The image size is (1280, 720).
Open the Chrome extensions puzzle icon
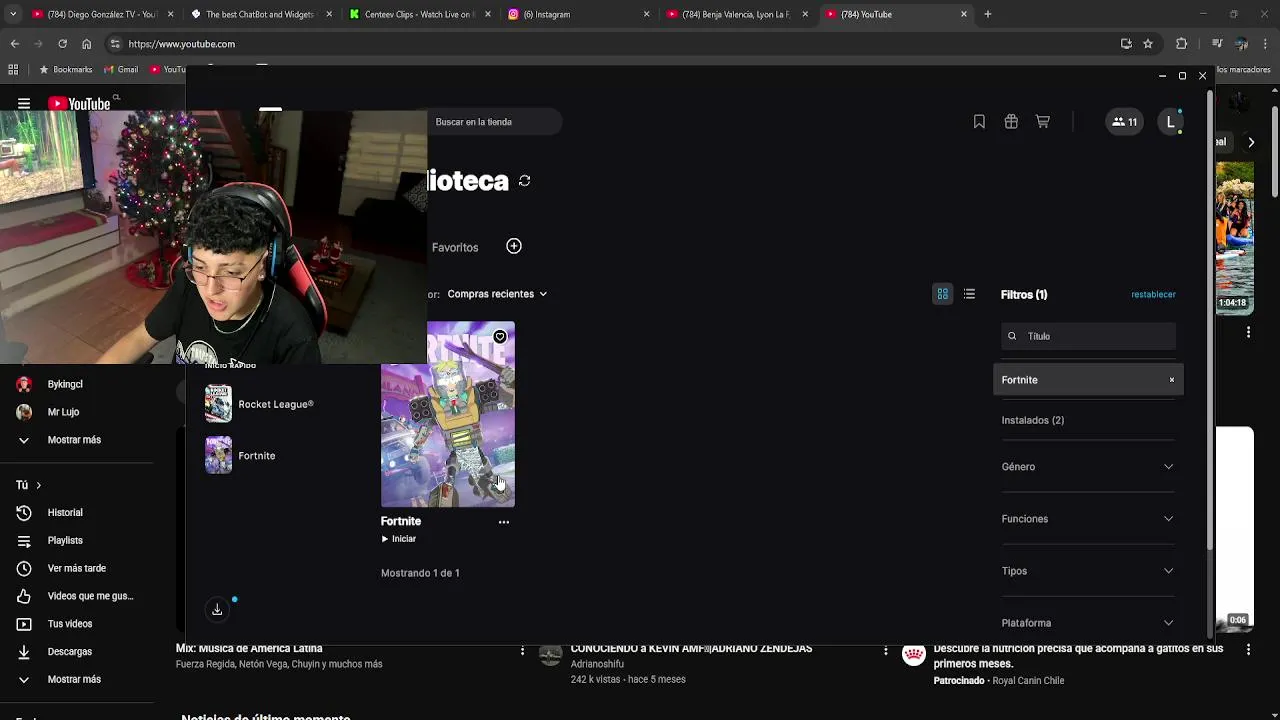click(1181, 44)
